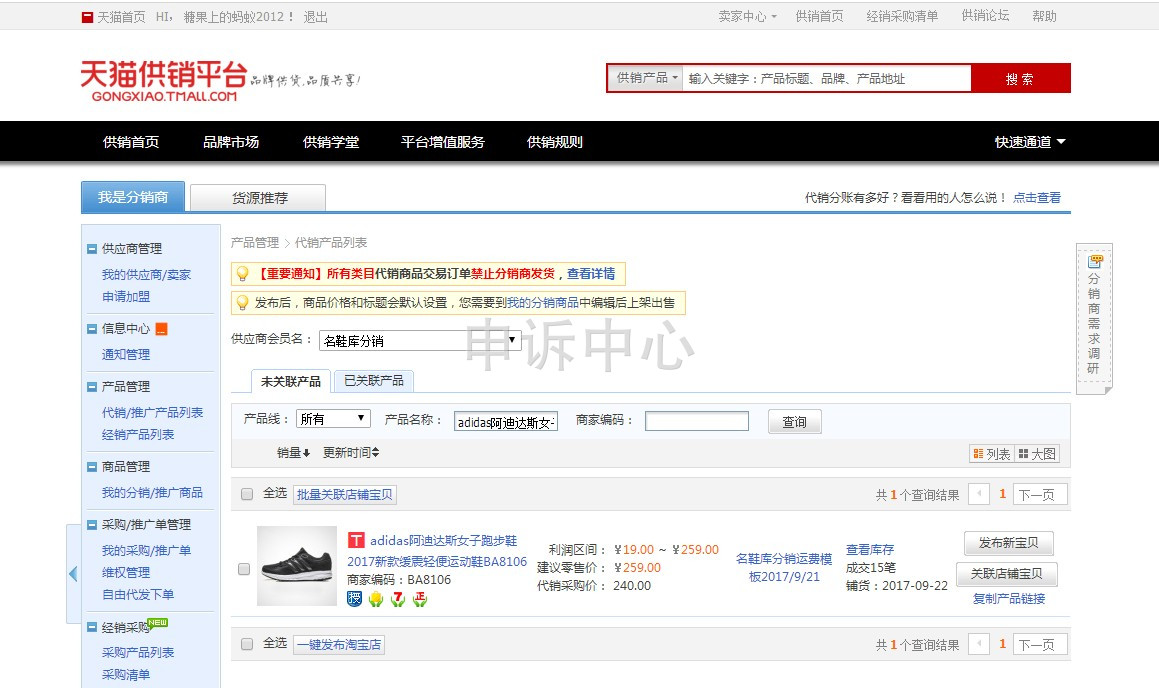The image size is (1159, 688).
Task: Click the lightbulb icon beside 发布后 notice
Action: (242, 303)
